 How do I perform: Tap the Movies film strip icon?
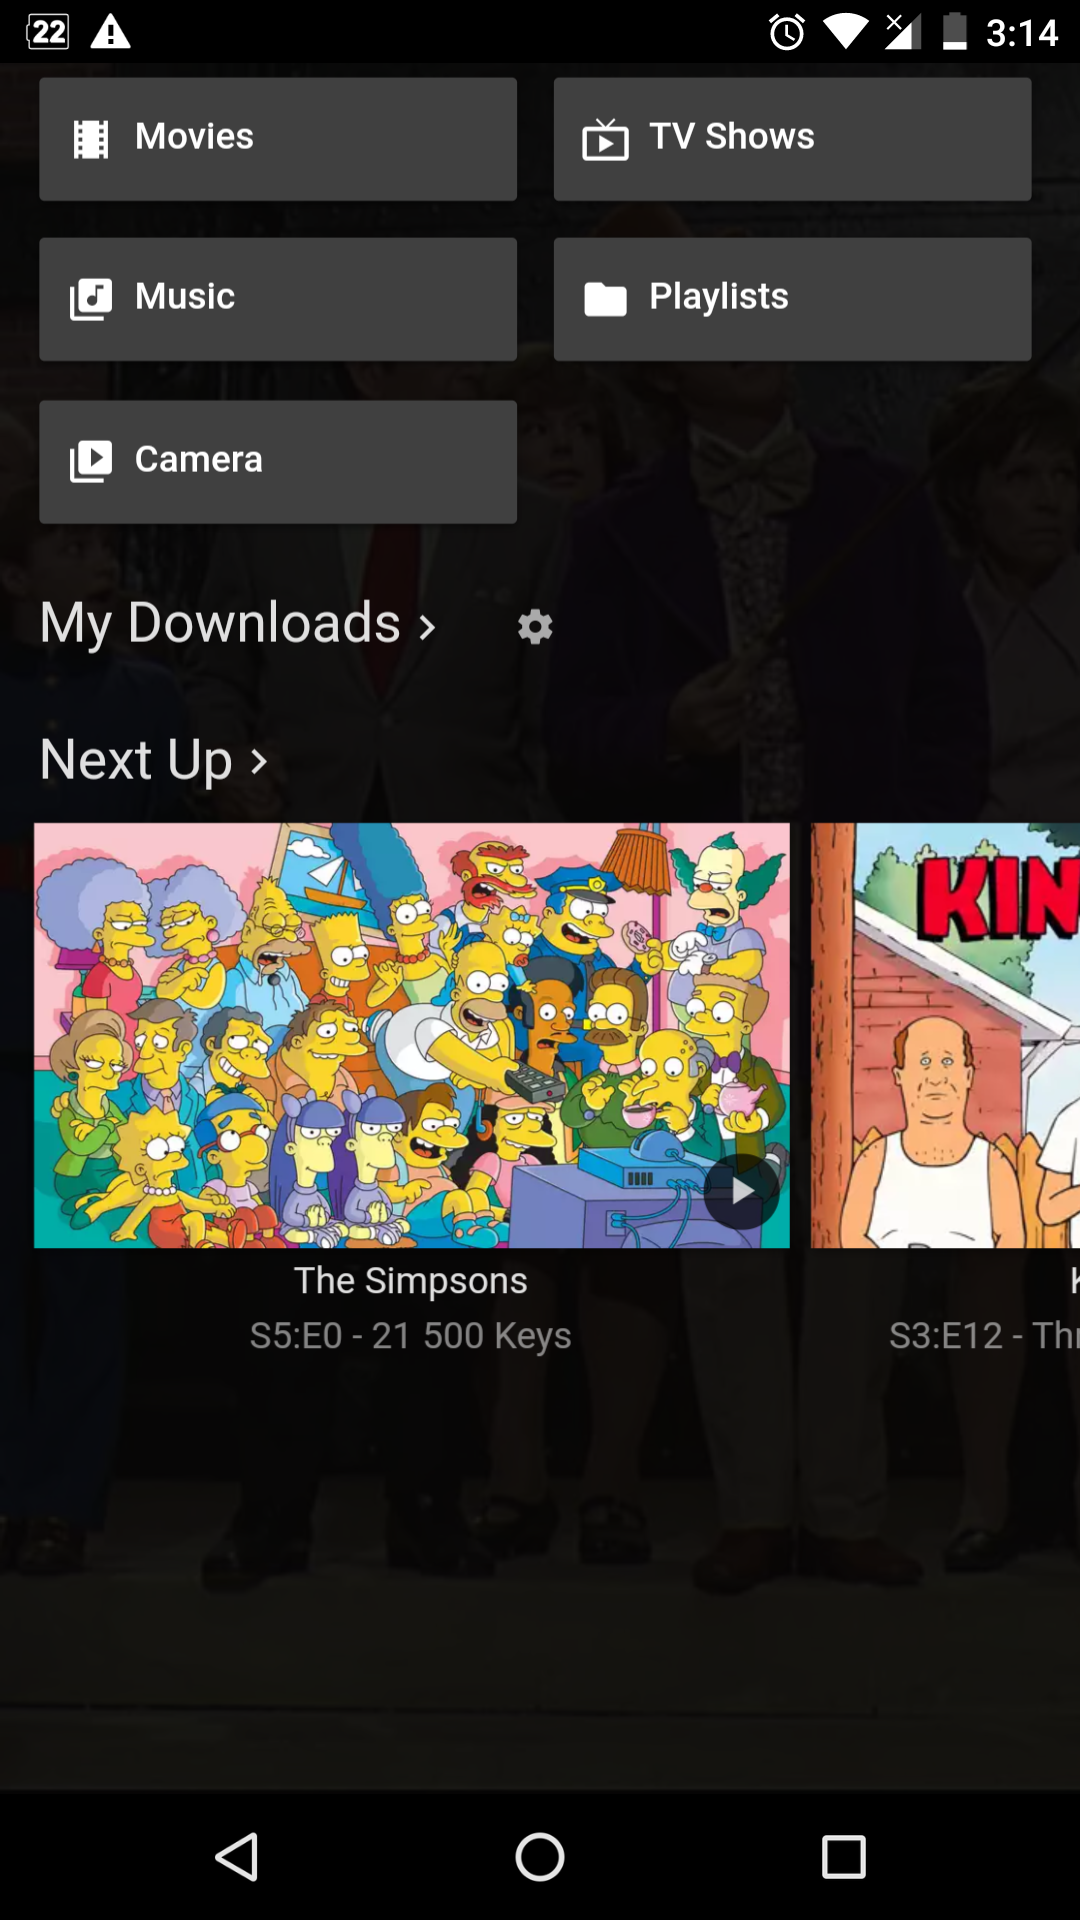click(x=91, y=139)
